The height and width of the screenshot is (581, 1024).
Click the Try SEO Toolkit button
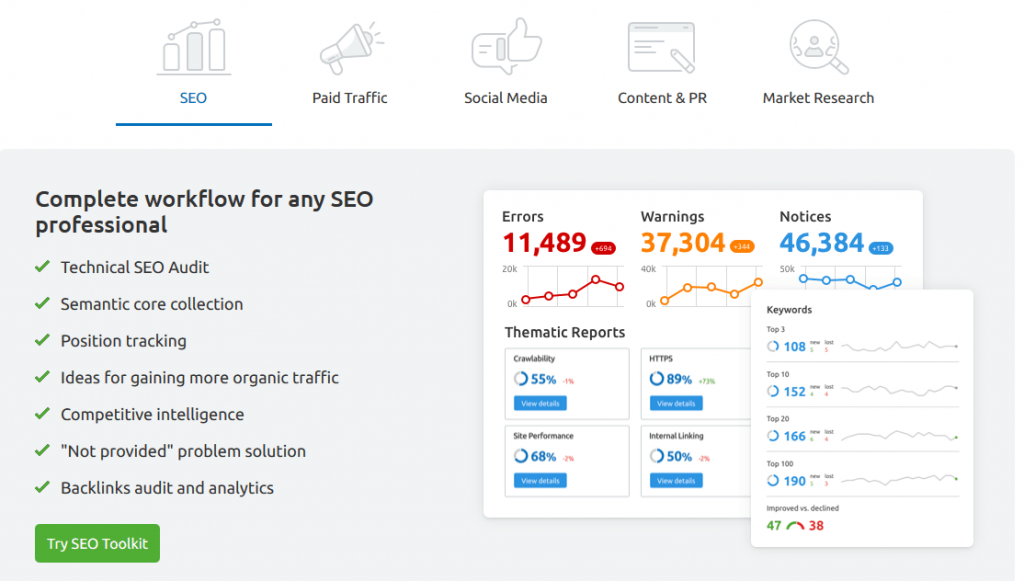(x=96, y=543)
